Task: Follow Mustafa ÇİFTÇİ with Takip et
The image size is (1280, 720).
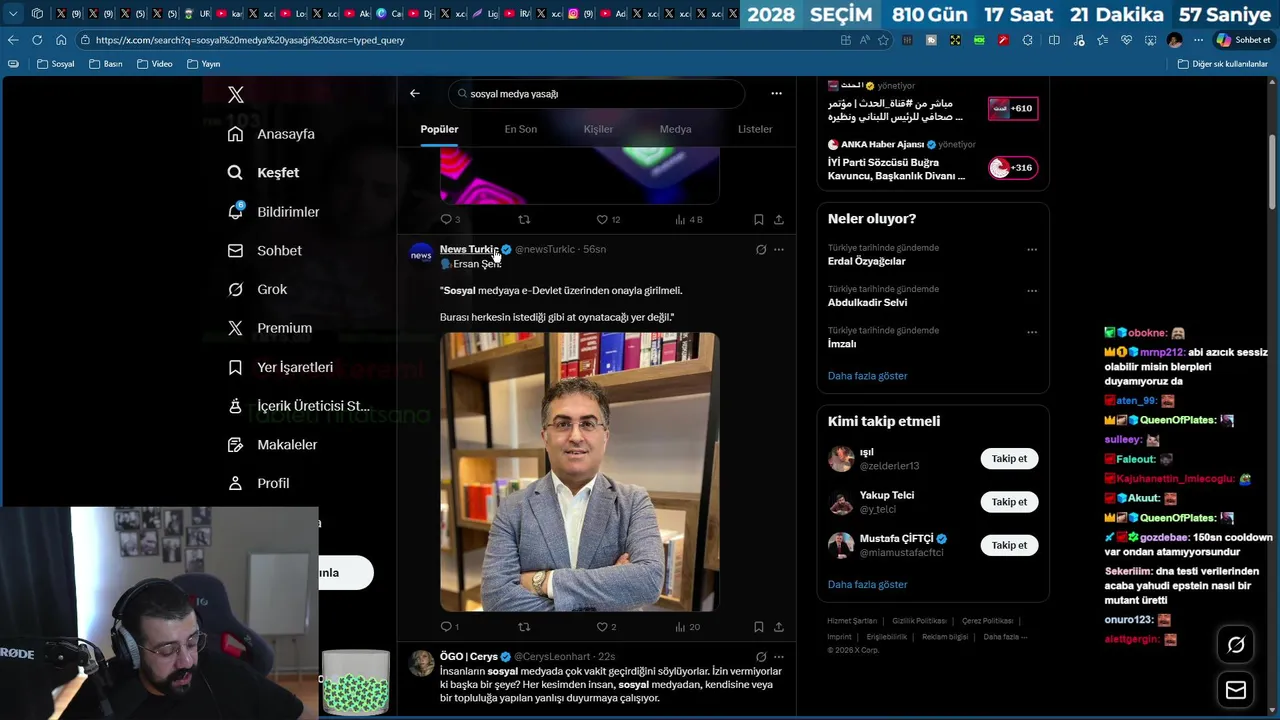Action: (1009, 545)
